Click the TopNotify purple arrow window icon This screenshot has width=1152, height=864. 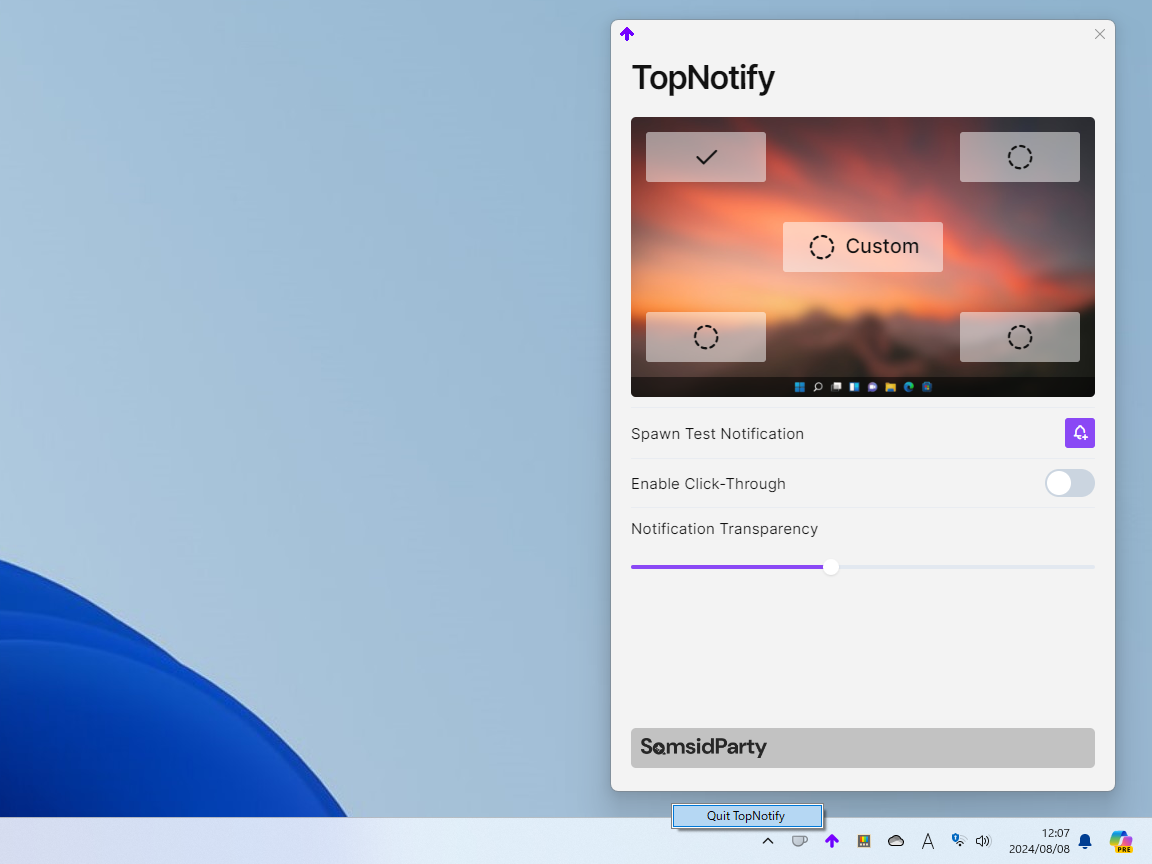point(627,34)
